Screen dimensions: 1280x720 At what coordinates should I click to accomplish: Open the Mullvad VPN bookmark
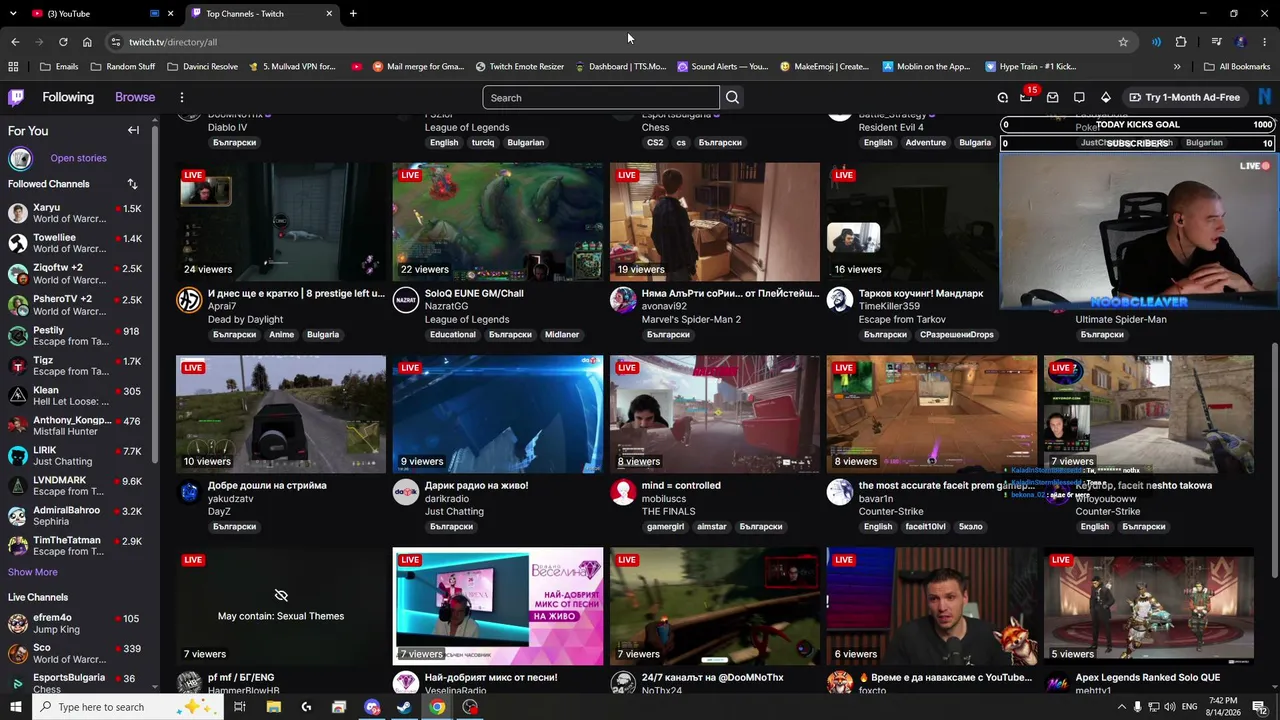pos(292,67)
